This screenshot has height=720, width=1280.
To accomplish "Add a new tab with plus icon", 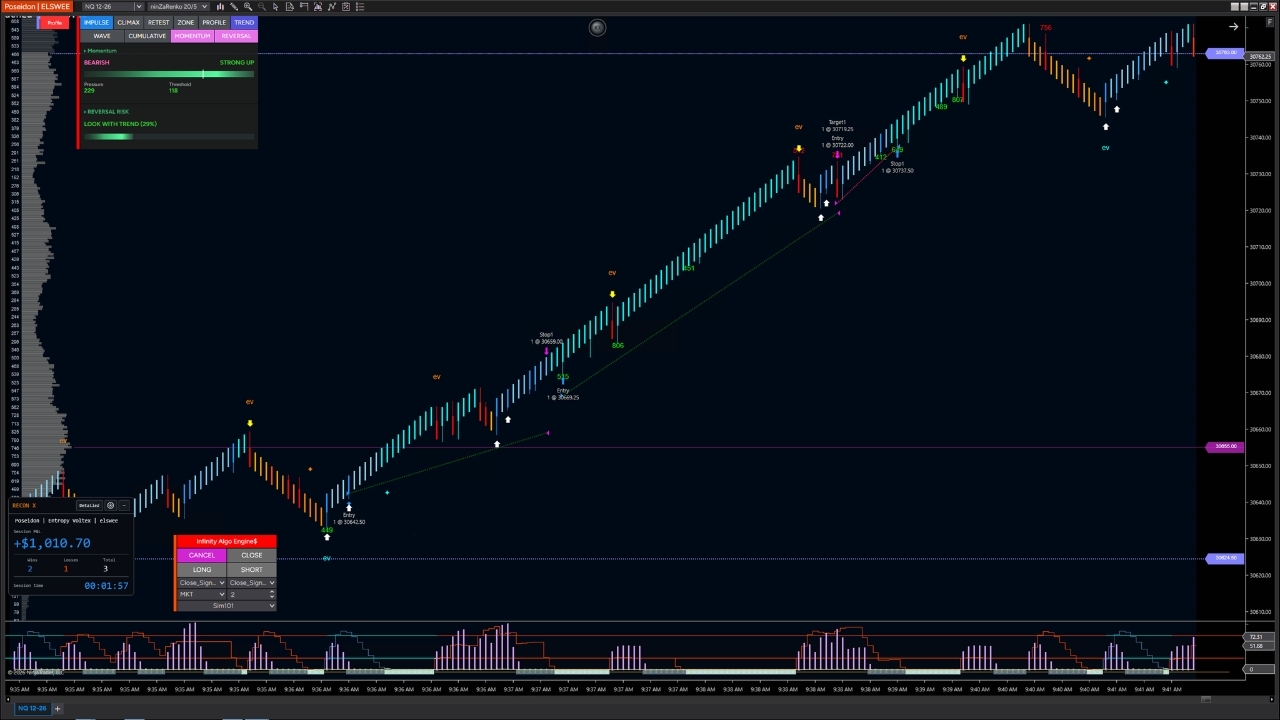I will 57,708.
